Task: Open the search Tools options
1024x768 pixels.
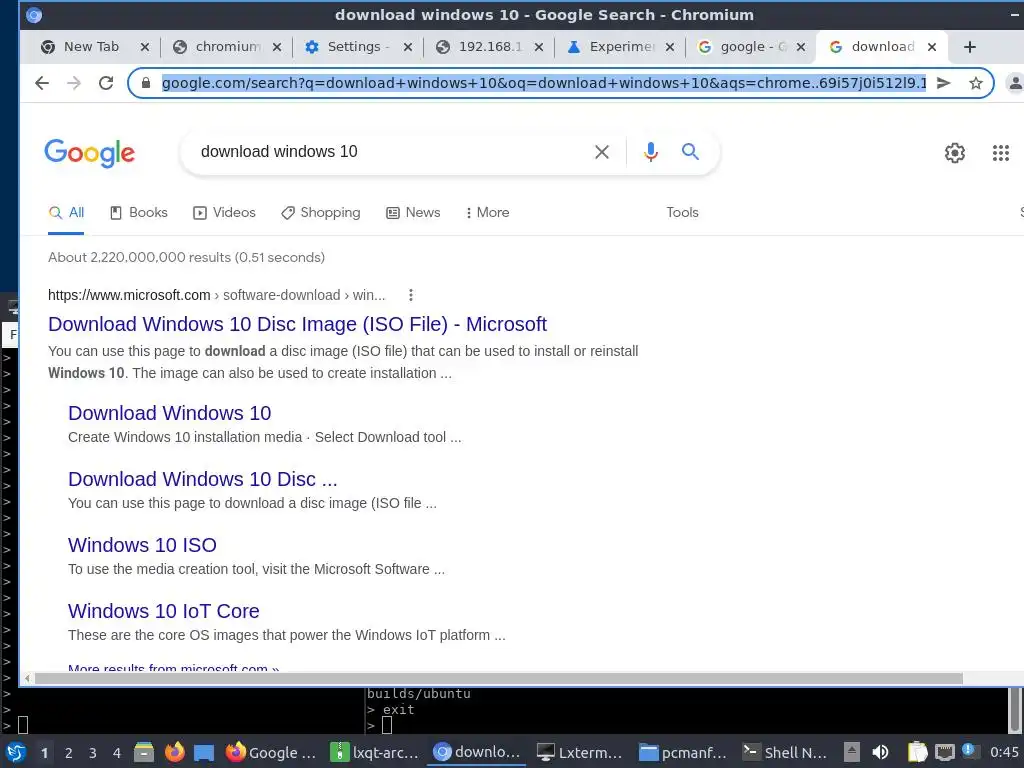Action: (x=682, y=213)
